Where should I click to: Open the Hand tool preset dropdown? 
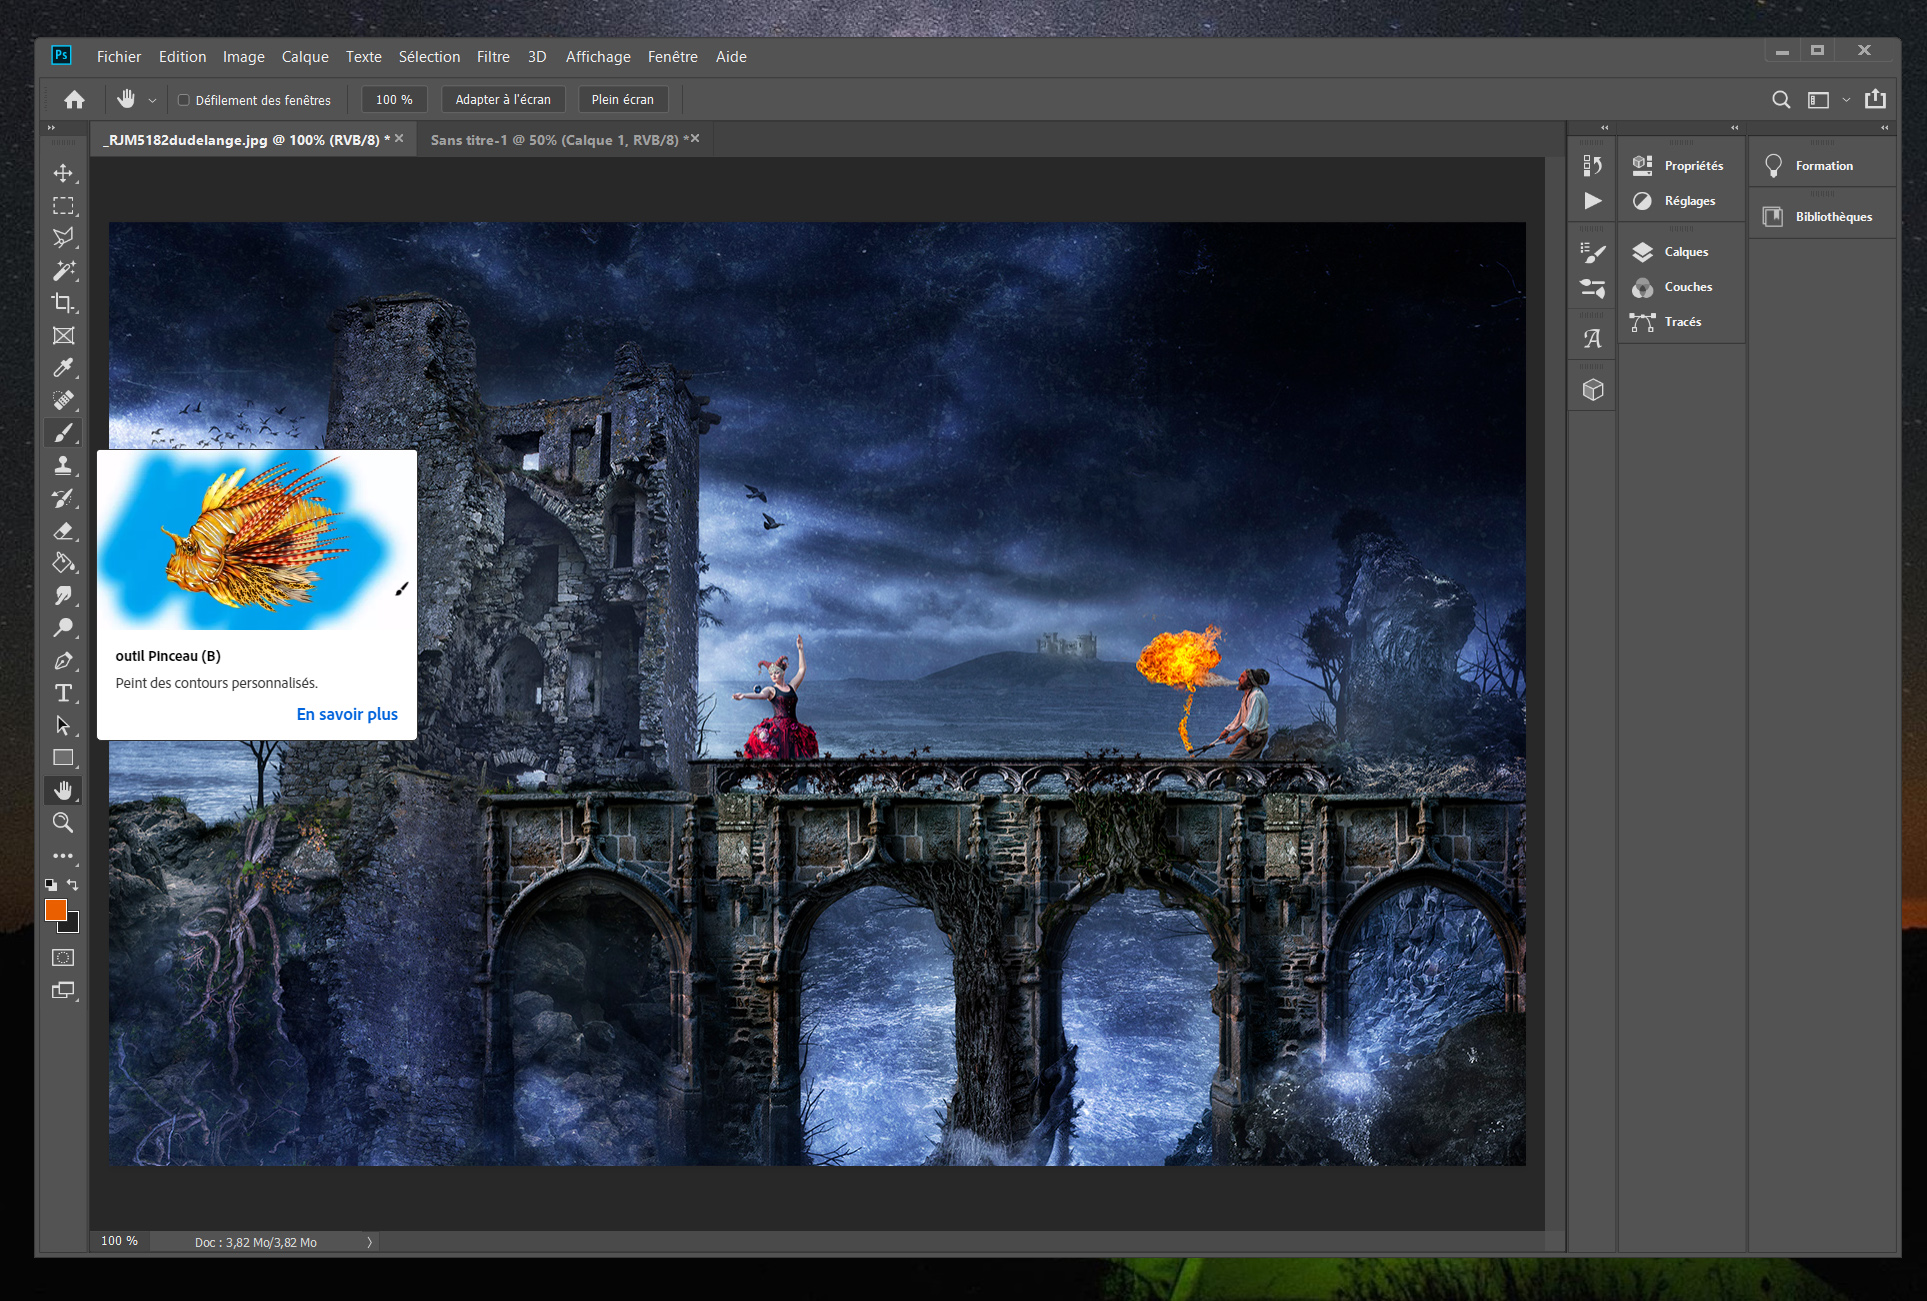click(152, 100)
